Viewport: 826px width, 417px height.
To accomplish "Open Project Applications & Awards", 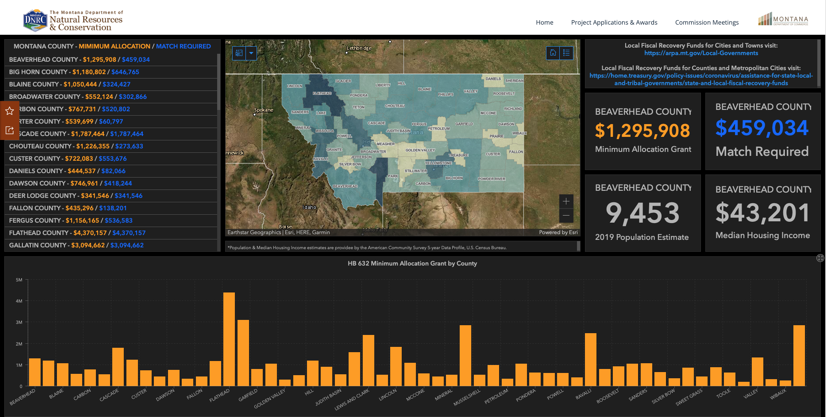I will [x=614, y=23].
